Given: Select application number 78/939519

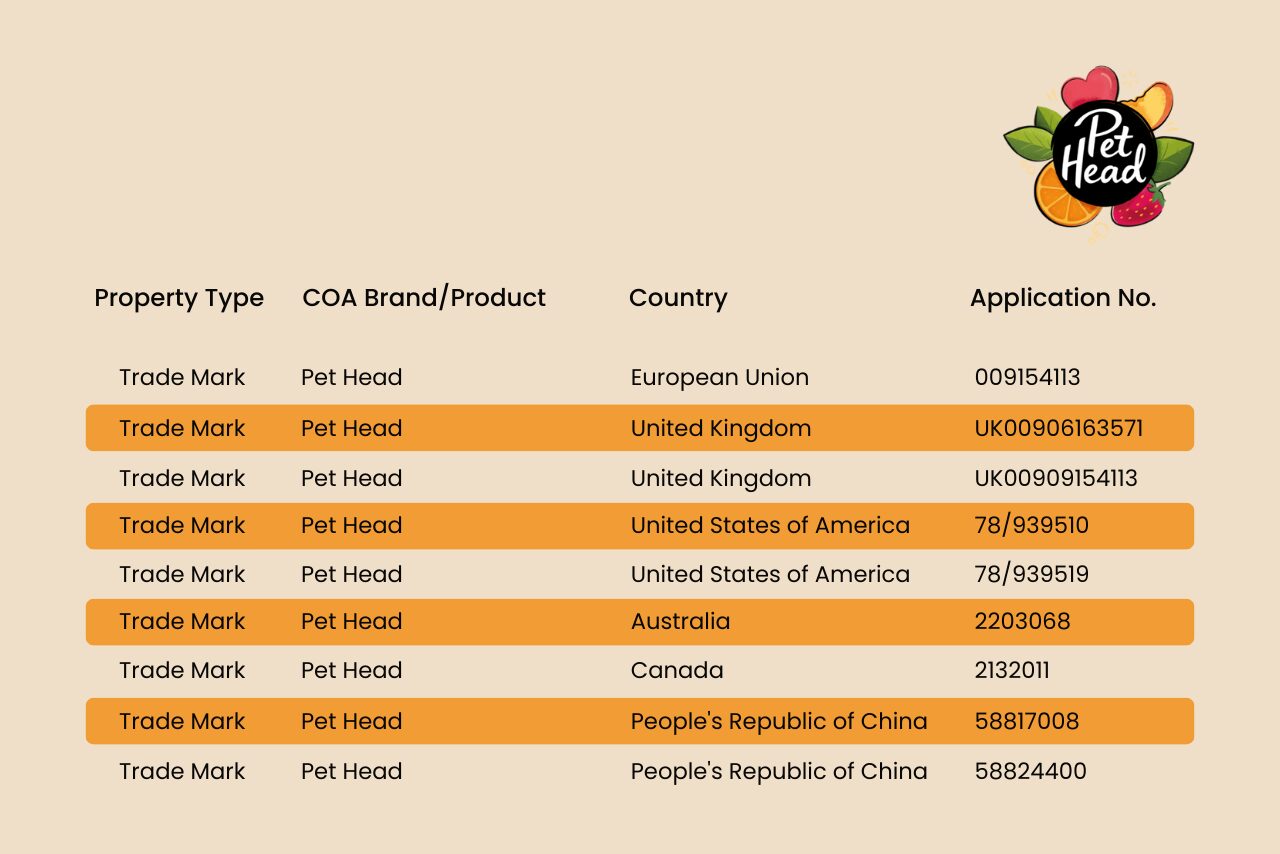Looking at the screenshot, I should 1031,575.
